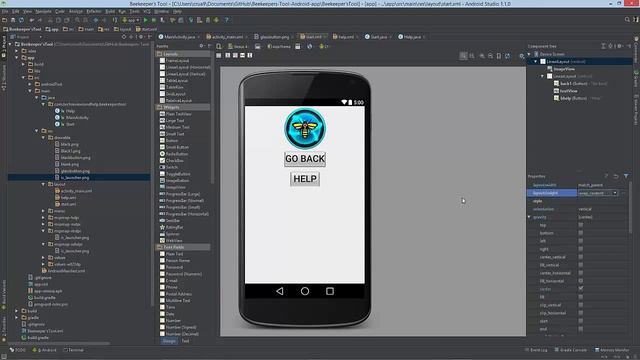Open the Build menu
640x360 pixels.
110,11
